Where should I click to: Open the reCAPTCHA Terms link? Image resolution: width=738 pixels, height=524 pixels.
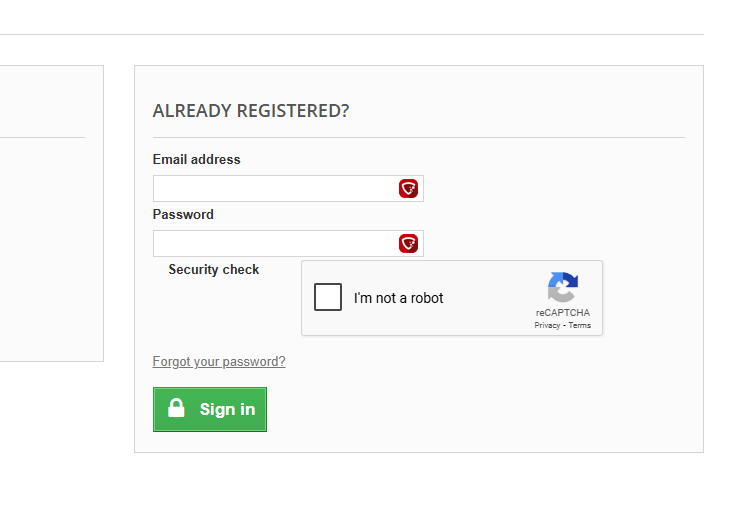pyautogui.click(x=579, y=325)
